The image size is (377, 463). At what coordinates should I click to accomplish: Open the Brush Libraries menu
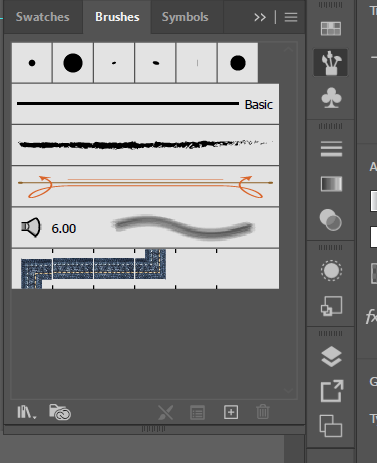[x=27, y=412]
